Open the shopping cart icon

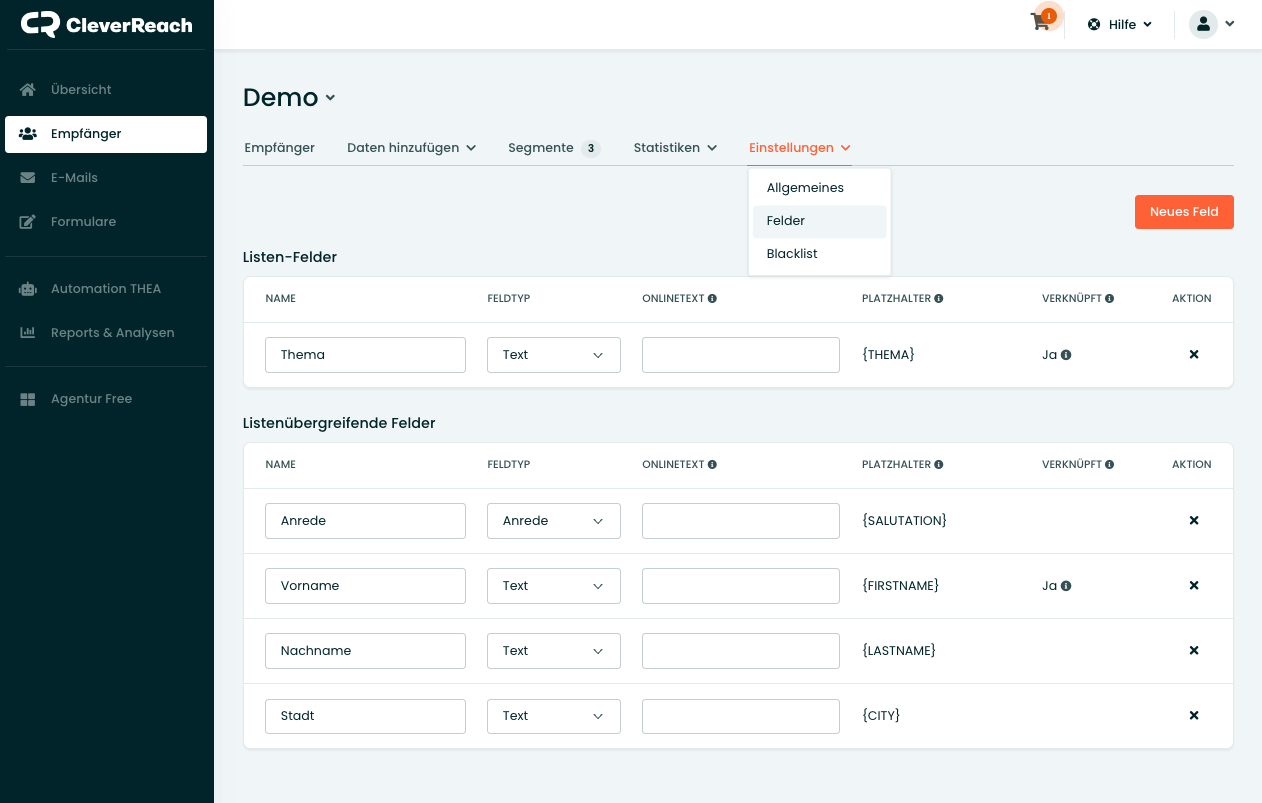(1041, 23)
